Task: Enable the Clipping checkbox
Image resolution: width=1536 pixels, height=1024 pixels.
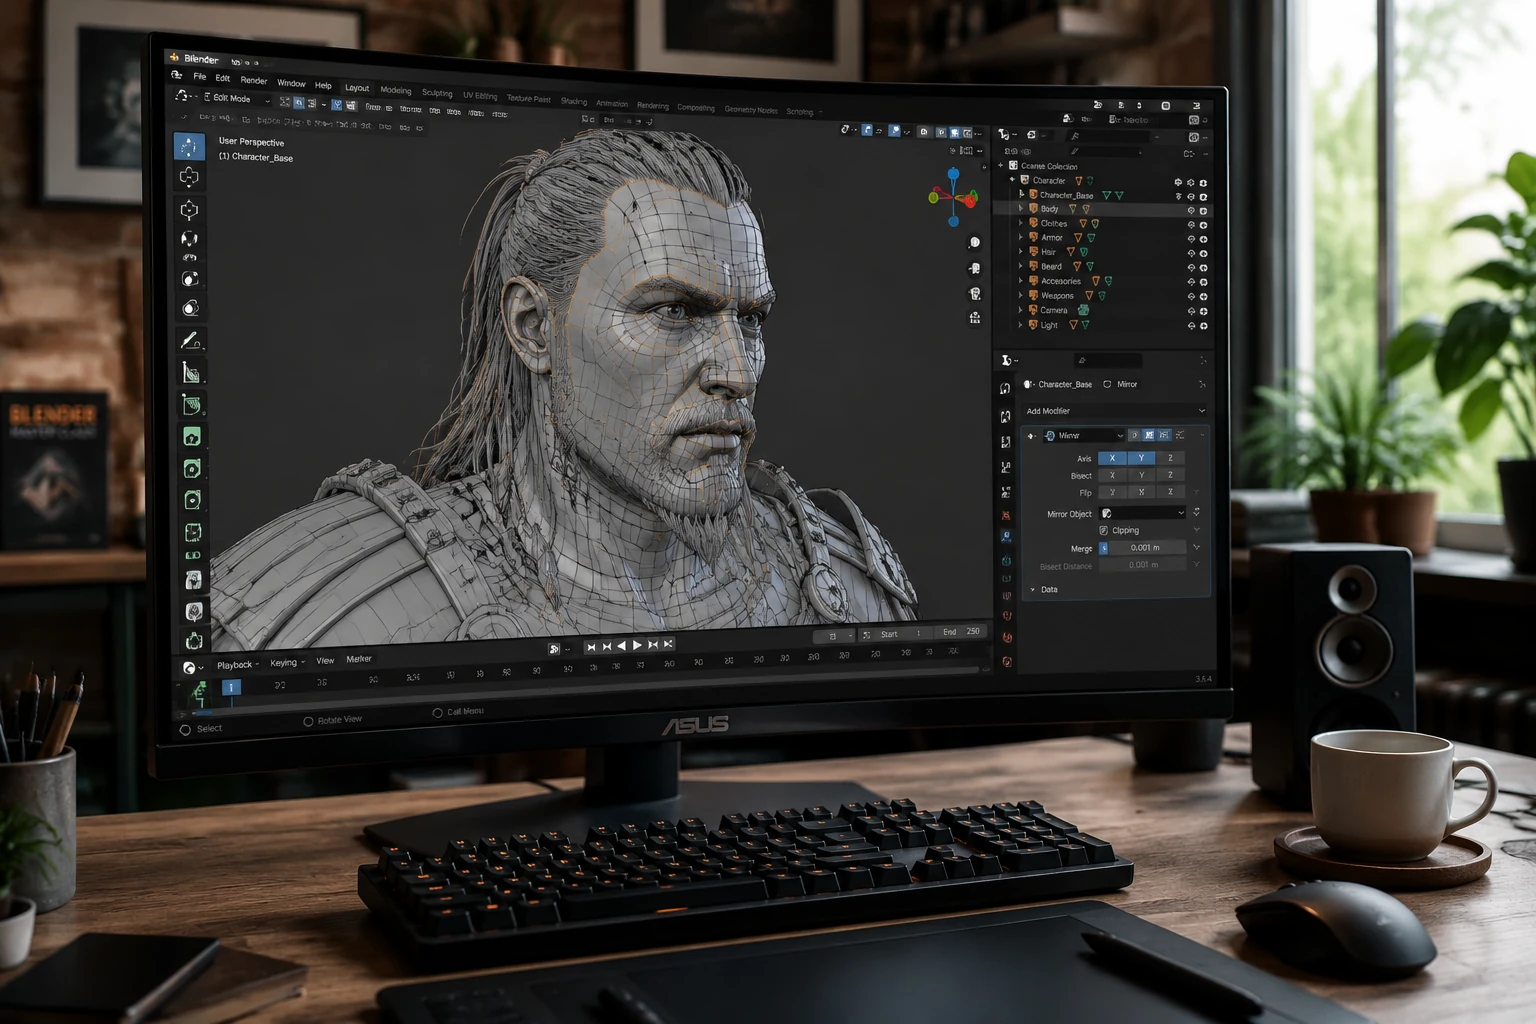Action: click(1104, 530)
